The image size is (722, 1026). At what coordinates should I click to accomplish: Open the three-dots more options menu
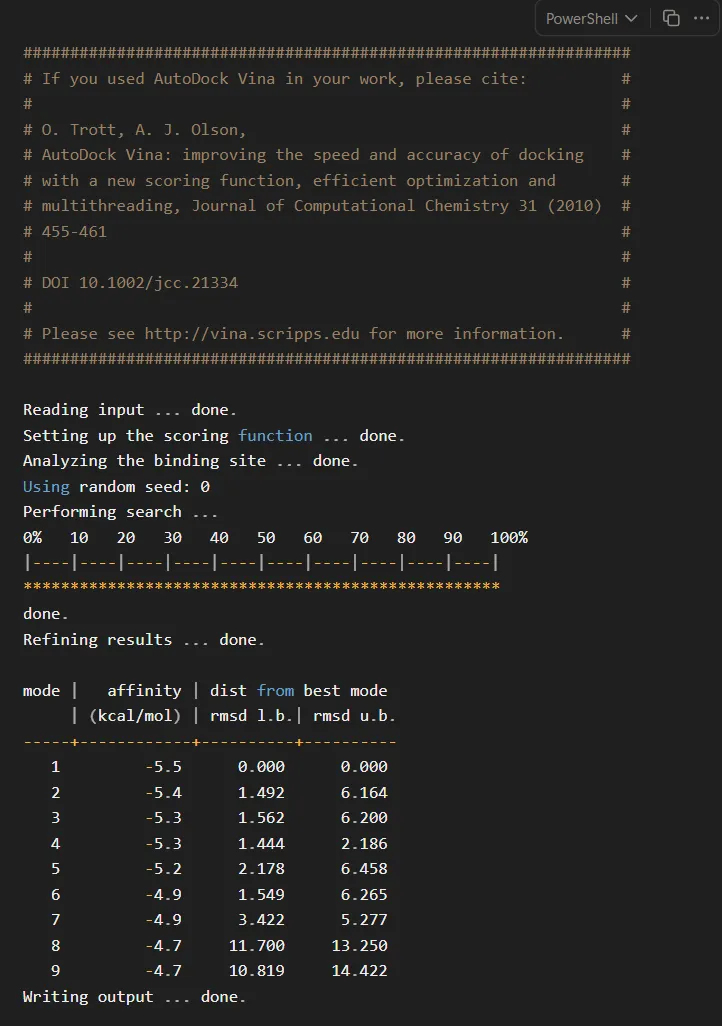(702, 18)
